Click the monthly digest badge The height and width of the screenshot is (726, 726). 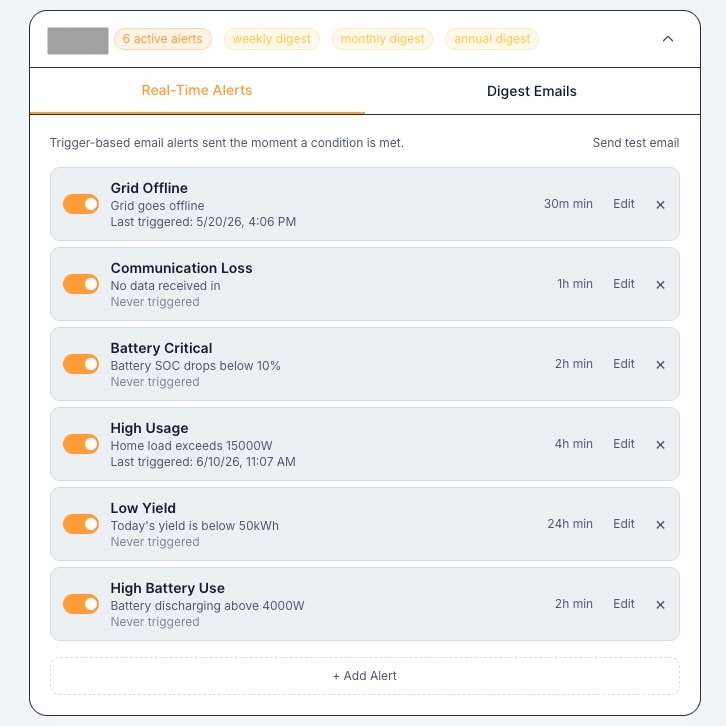382,39
